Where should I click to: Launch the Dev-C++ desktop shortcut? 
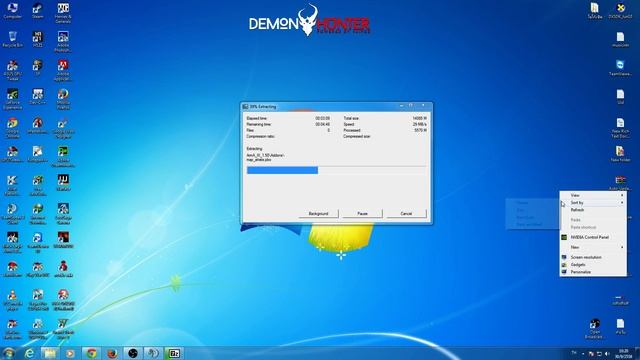[x=38, y=97]
